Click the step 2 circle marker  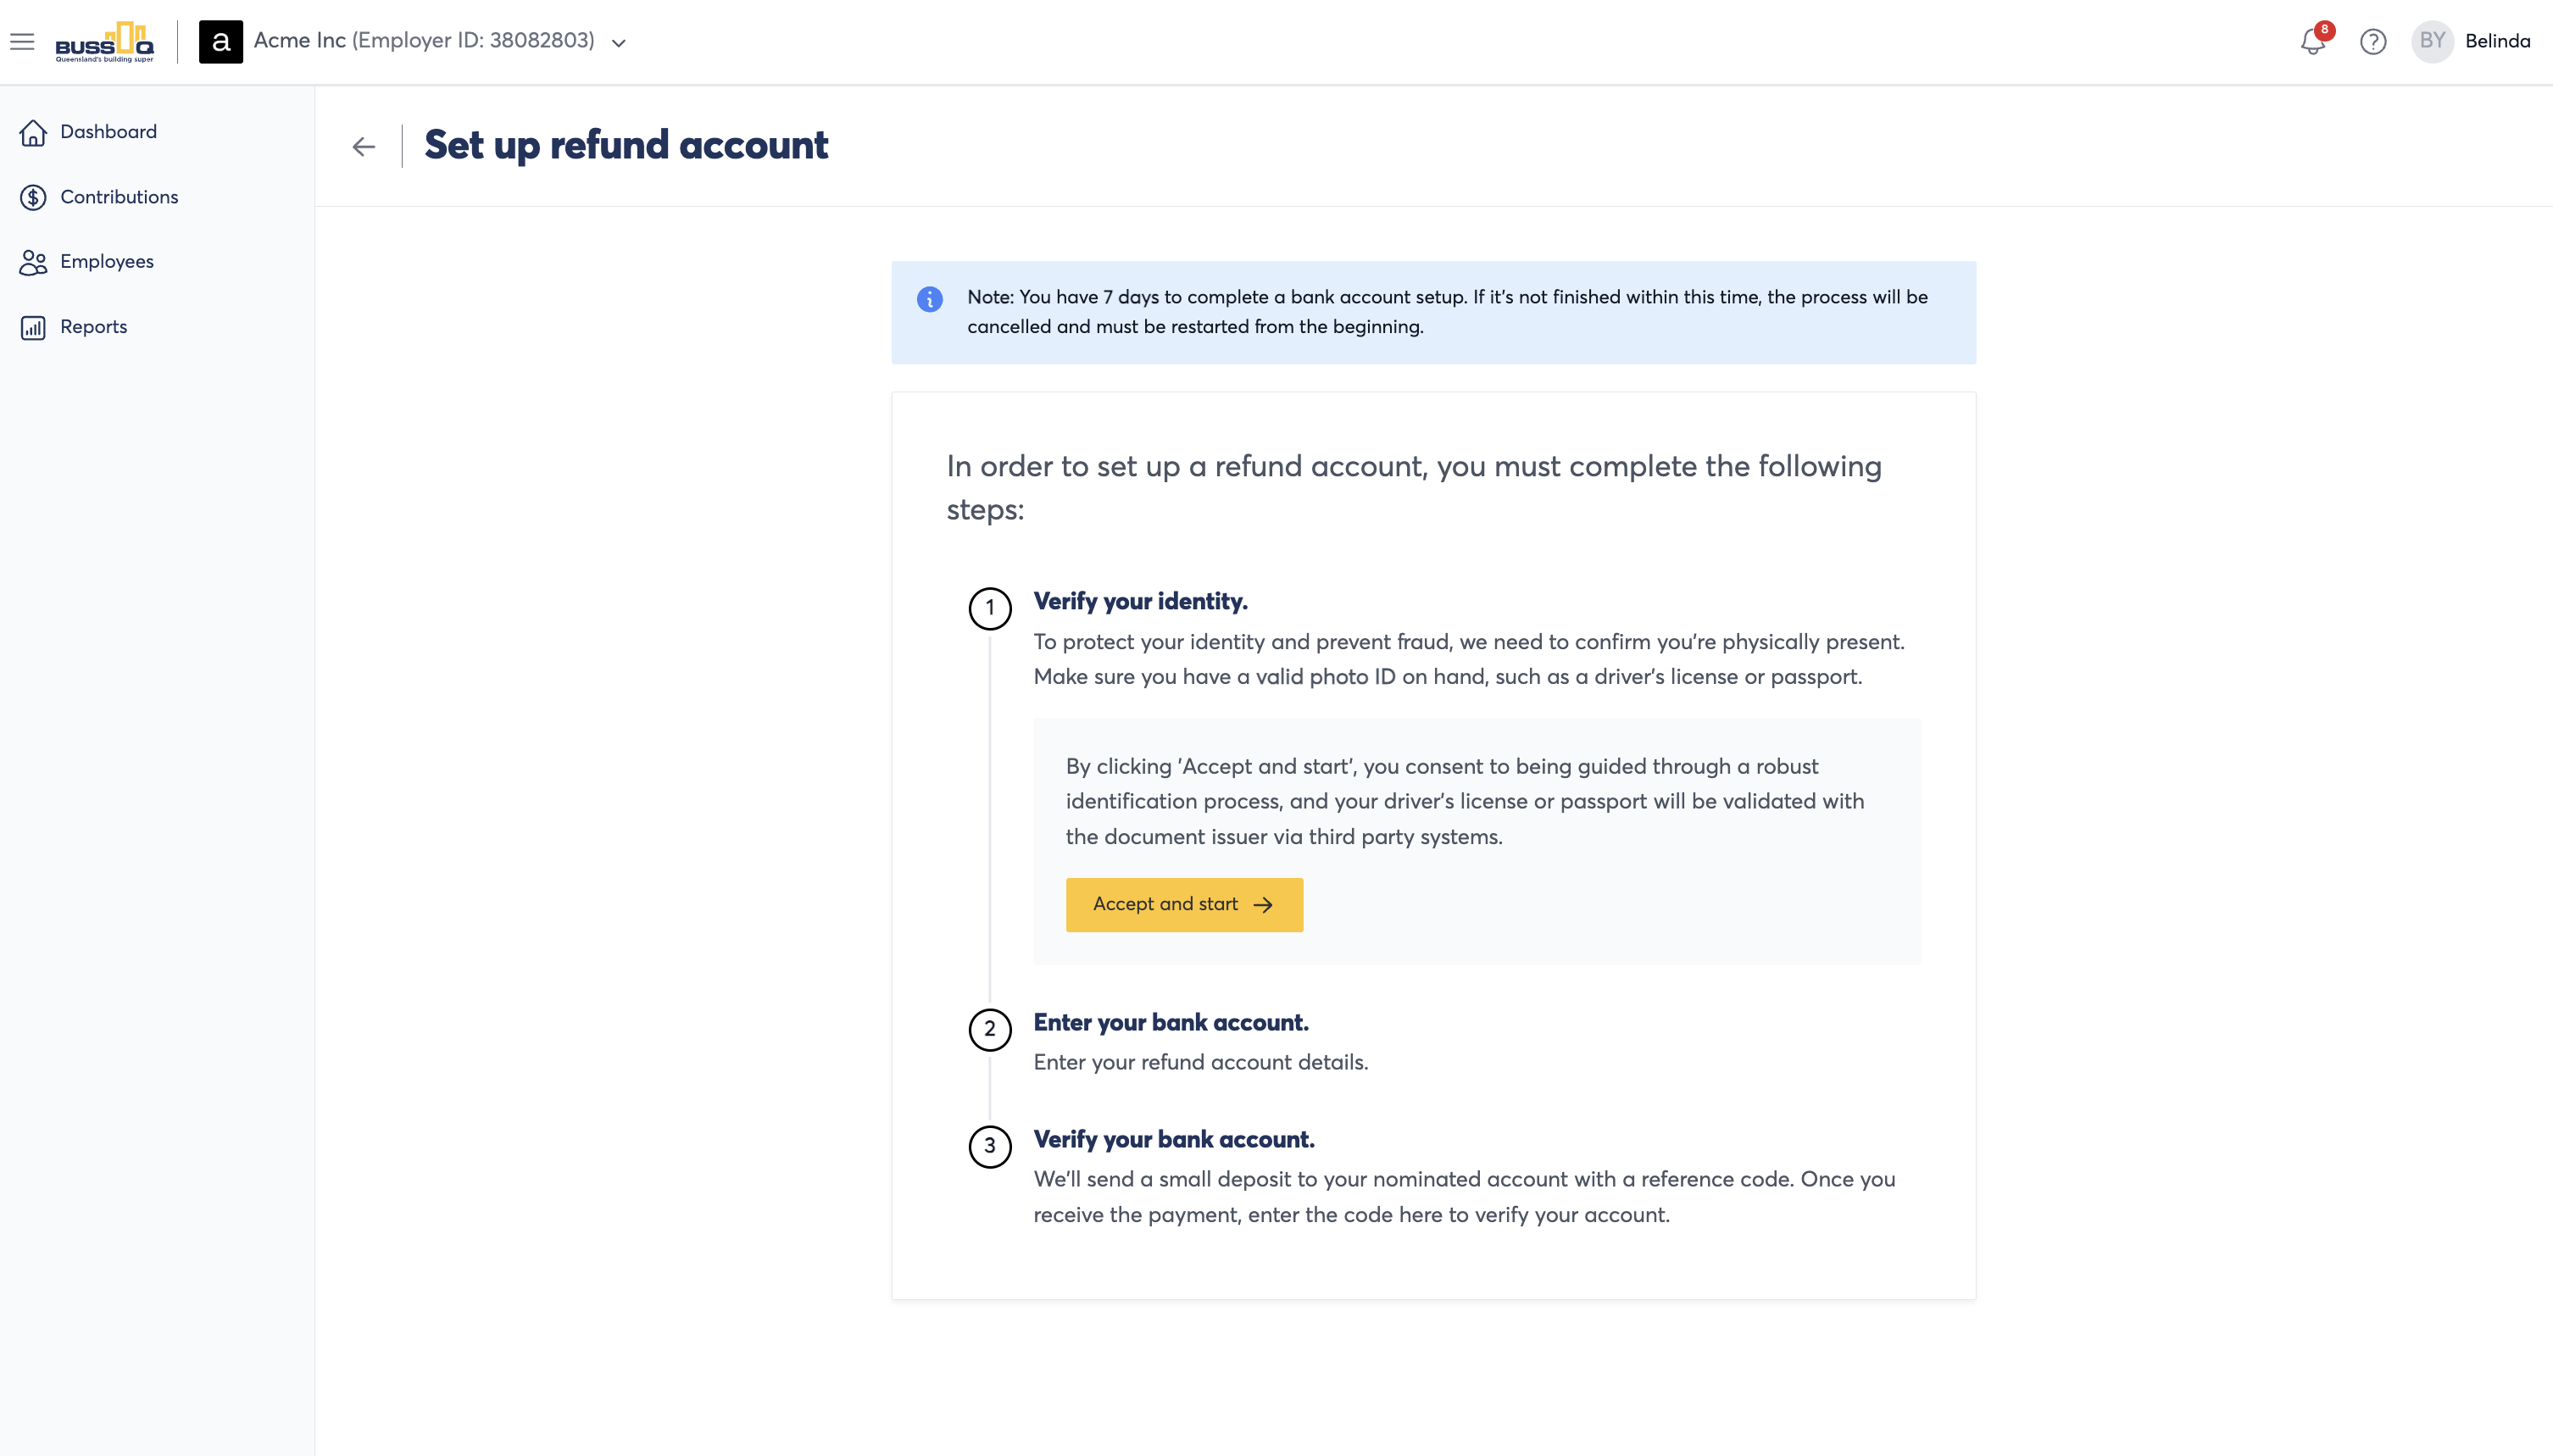click(x=990, y=1029)
